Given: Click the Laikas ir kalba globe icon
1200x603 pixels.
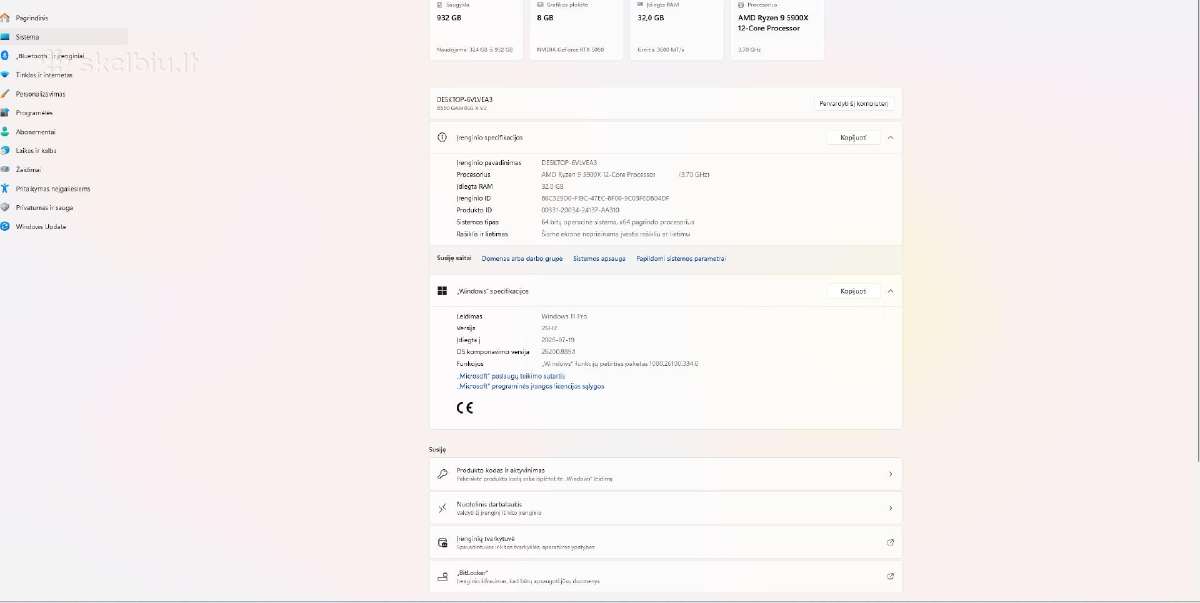Looking at the screenshot, I should 5,151.
